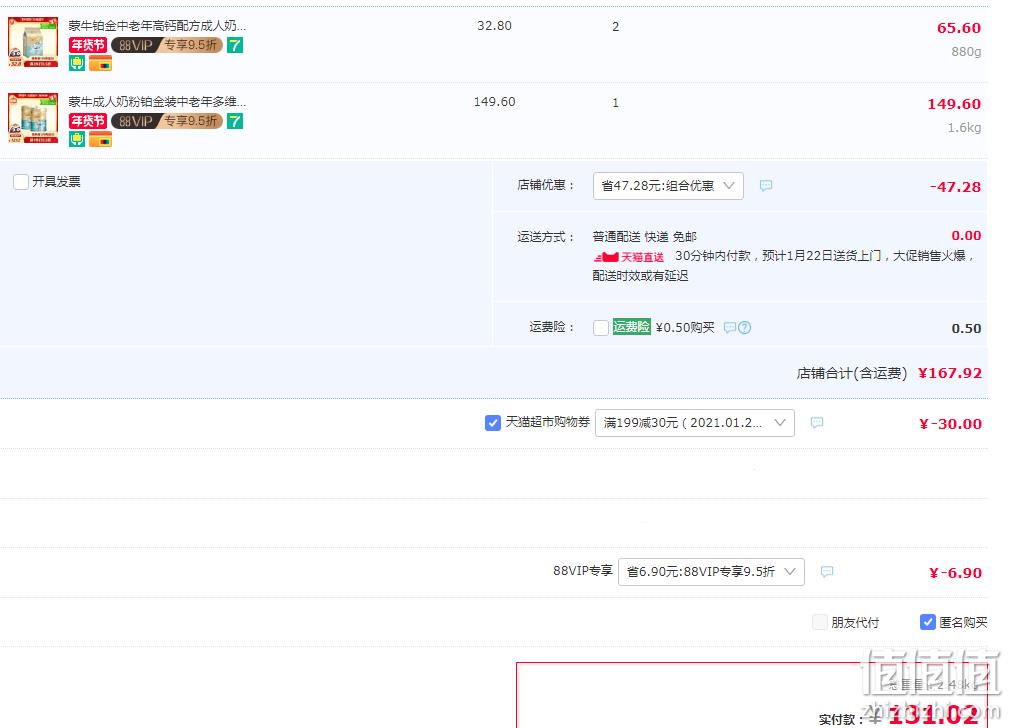The width and height of the screenshot is (1010, 728).
Task: Click the store total ¥167.92
Action: (x=950, y=373)
